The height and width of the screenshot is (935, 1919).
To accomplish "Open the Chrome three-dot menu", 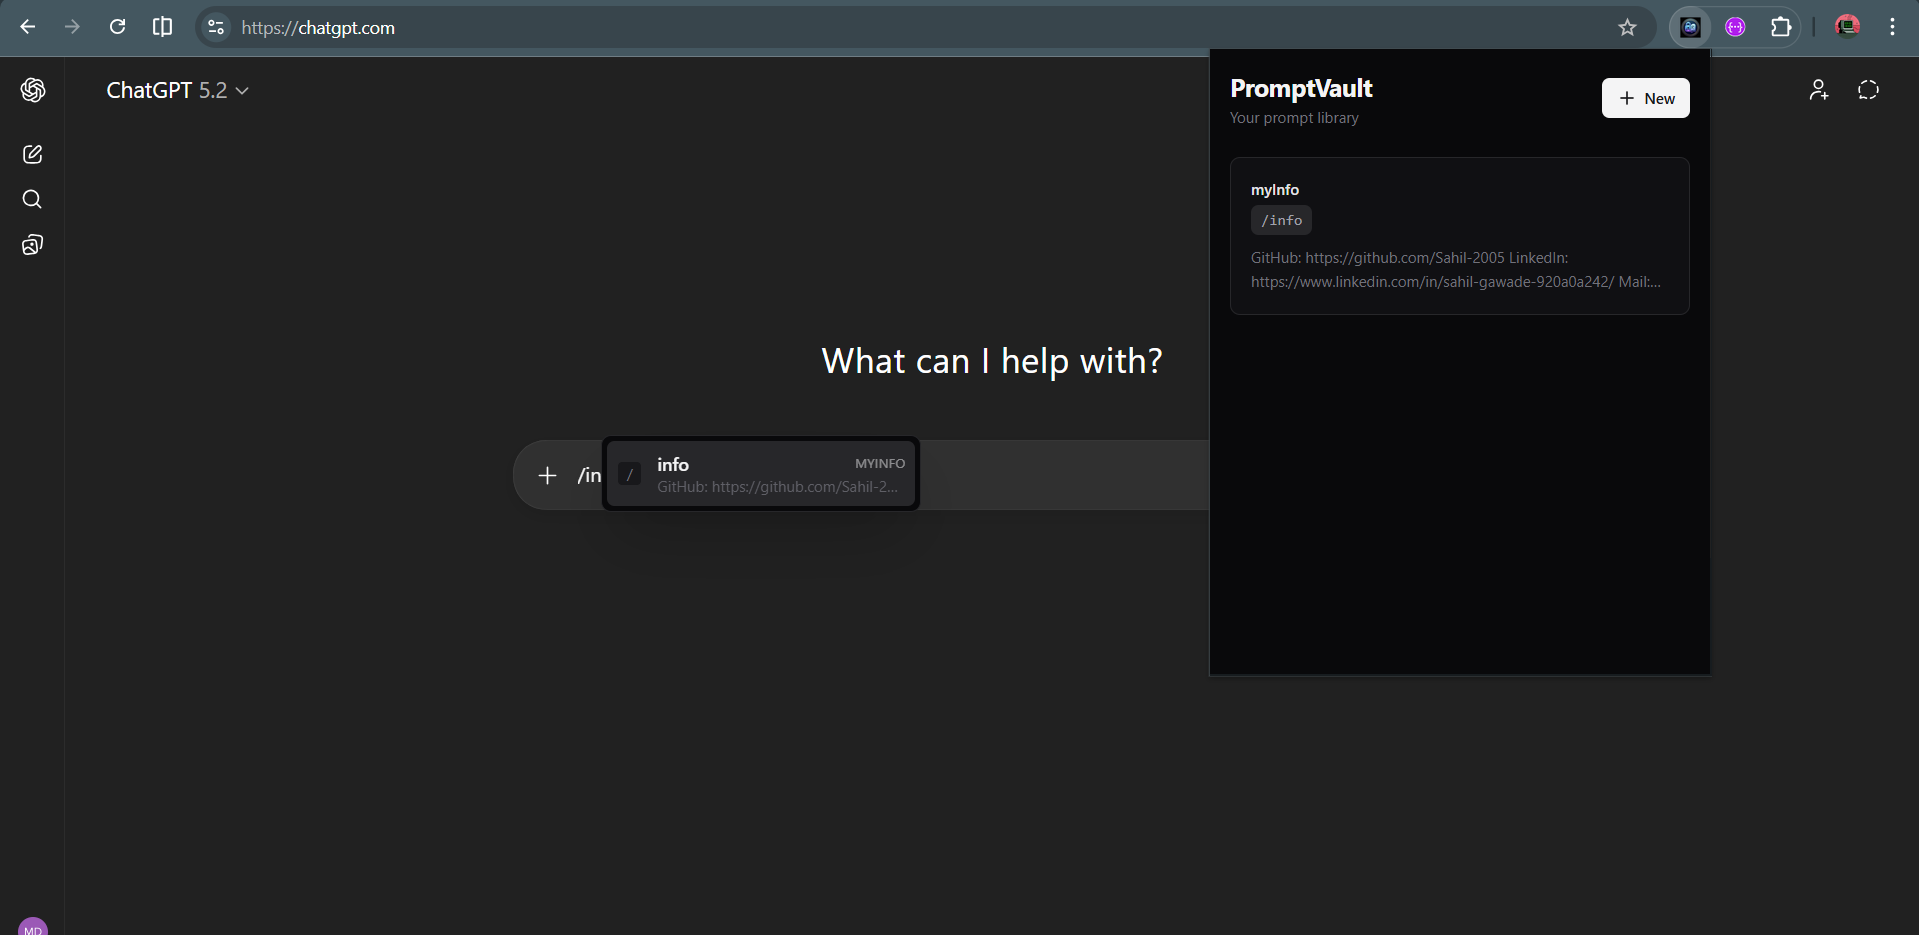I will (1892, 27).
